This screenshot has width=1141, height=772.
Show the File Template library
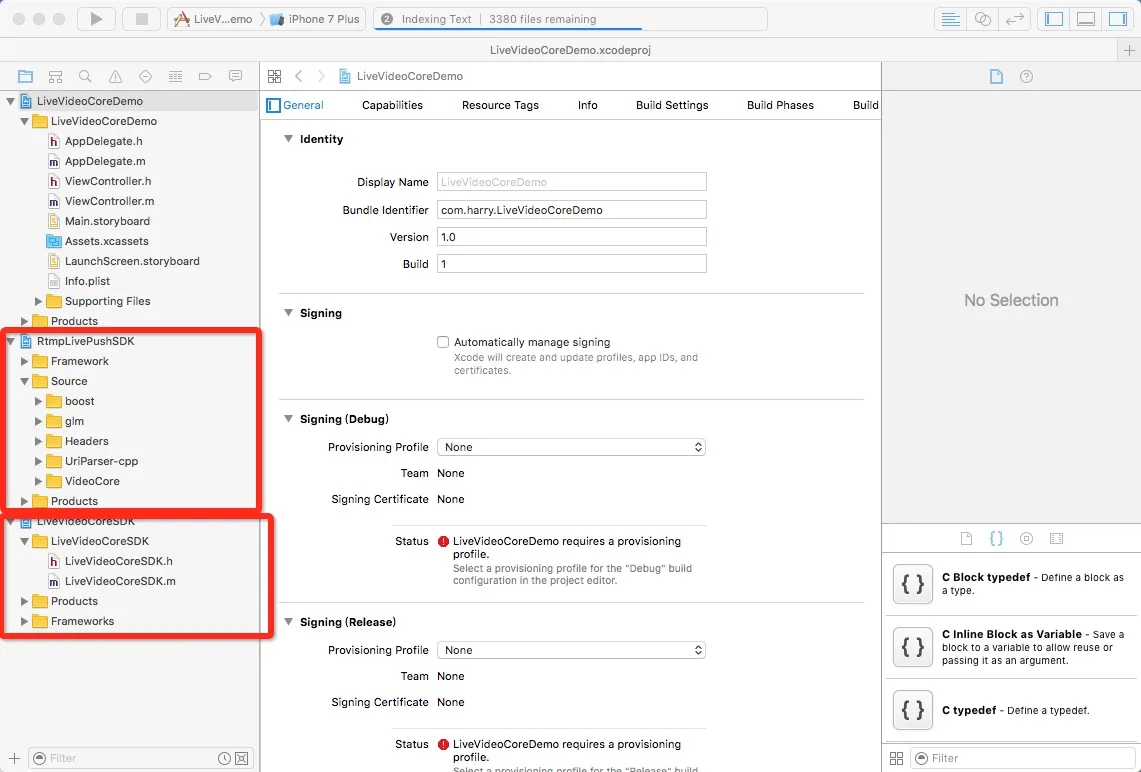[966, 538]
